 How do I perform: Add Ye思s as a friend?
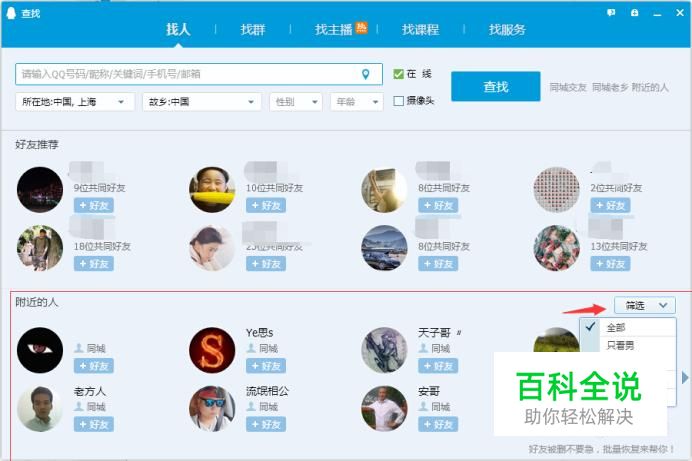[x=266, y=366]
